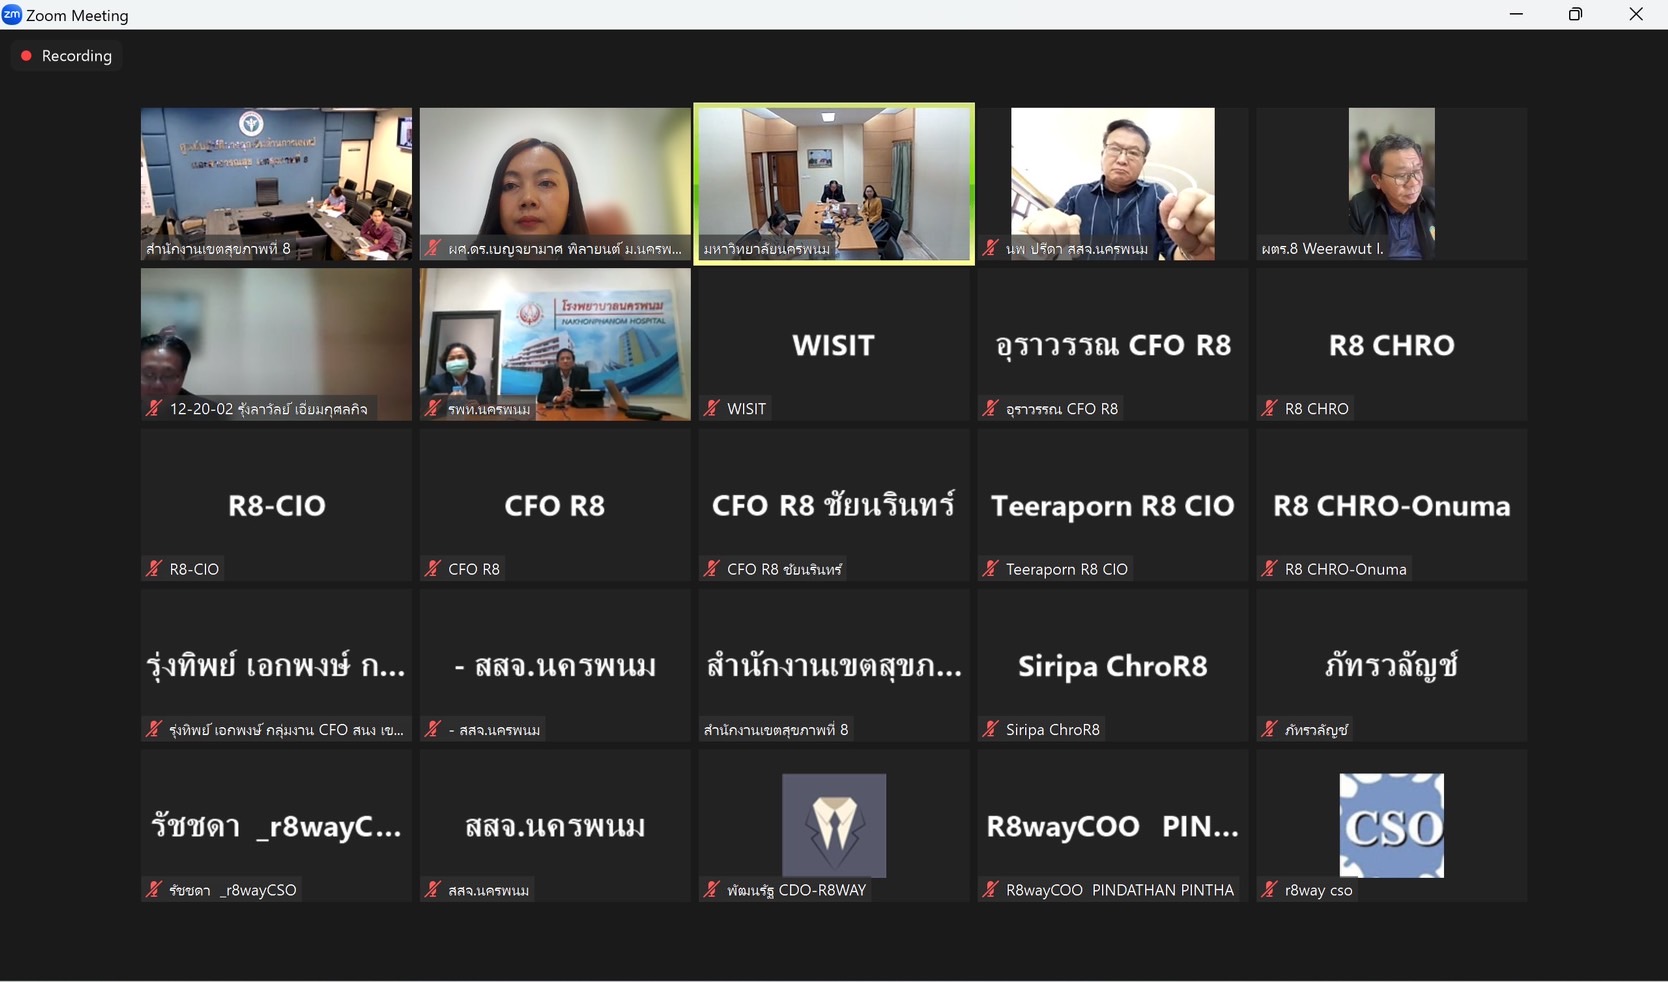This screenshot has width=1668, height=982.
Task: Select the conference room video in first tile
Action: [276, 184]
